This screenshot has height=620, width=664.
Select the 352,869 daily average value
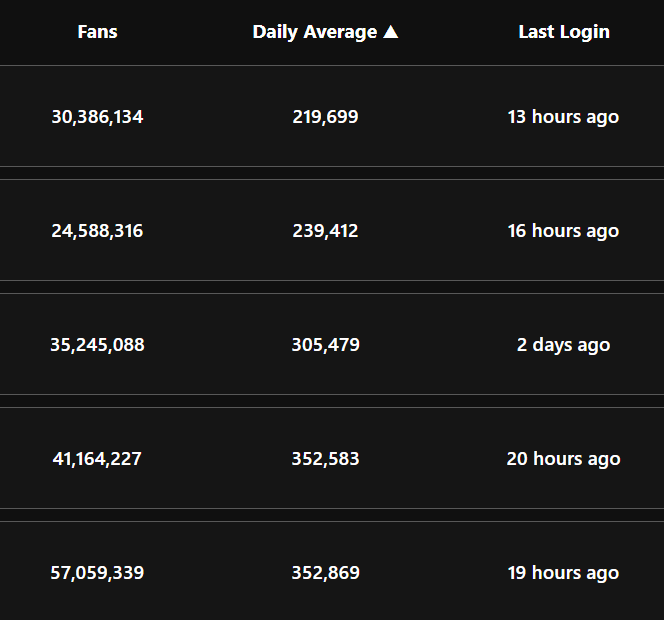pyautogui.click(x=325, y=573)
